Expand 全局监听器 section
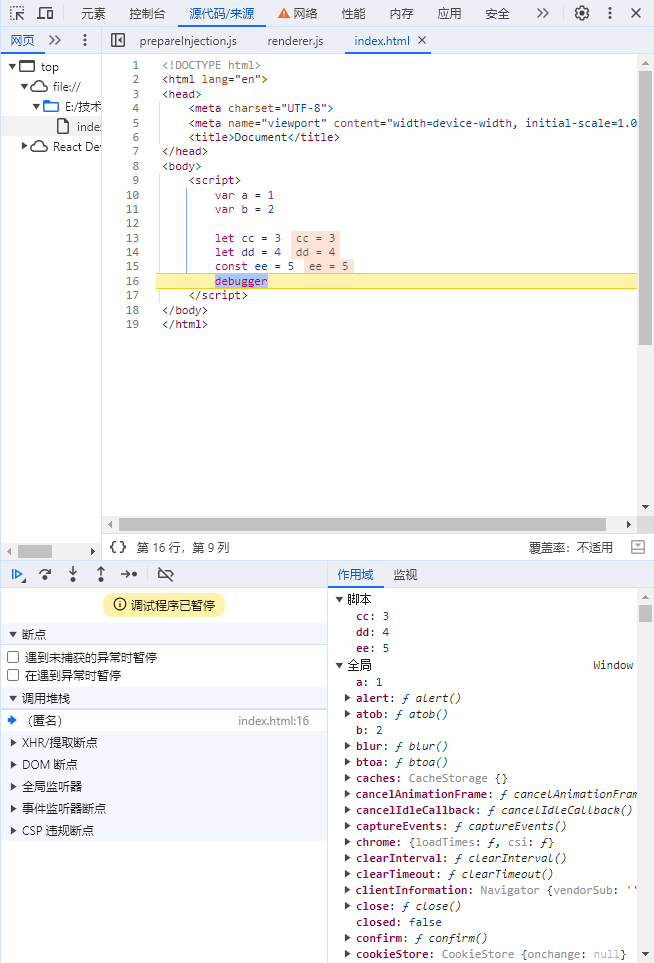This screenshot has width=654, height=963. coord(13,787)
